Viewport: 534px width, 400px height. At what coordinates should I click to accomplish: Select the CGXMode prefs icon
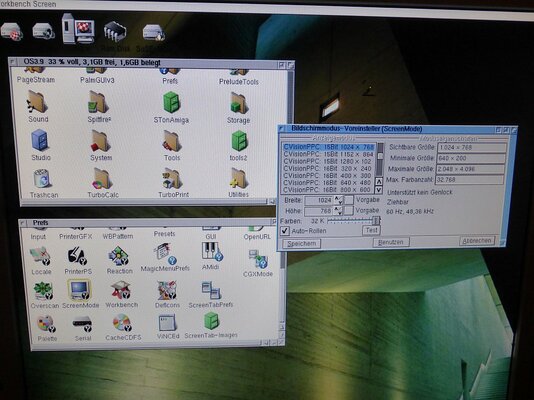point(258,259)
